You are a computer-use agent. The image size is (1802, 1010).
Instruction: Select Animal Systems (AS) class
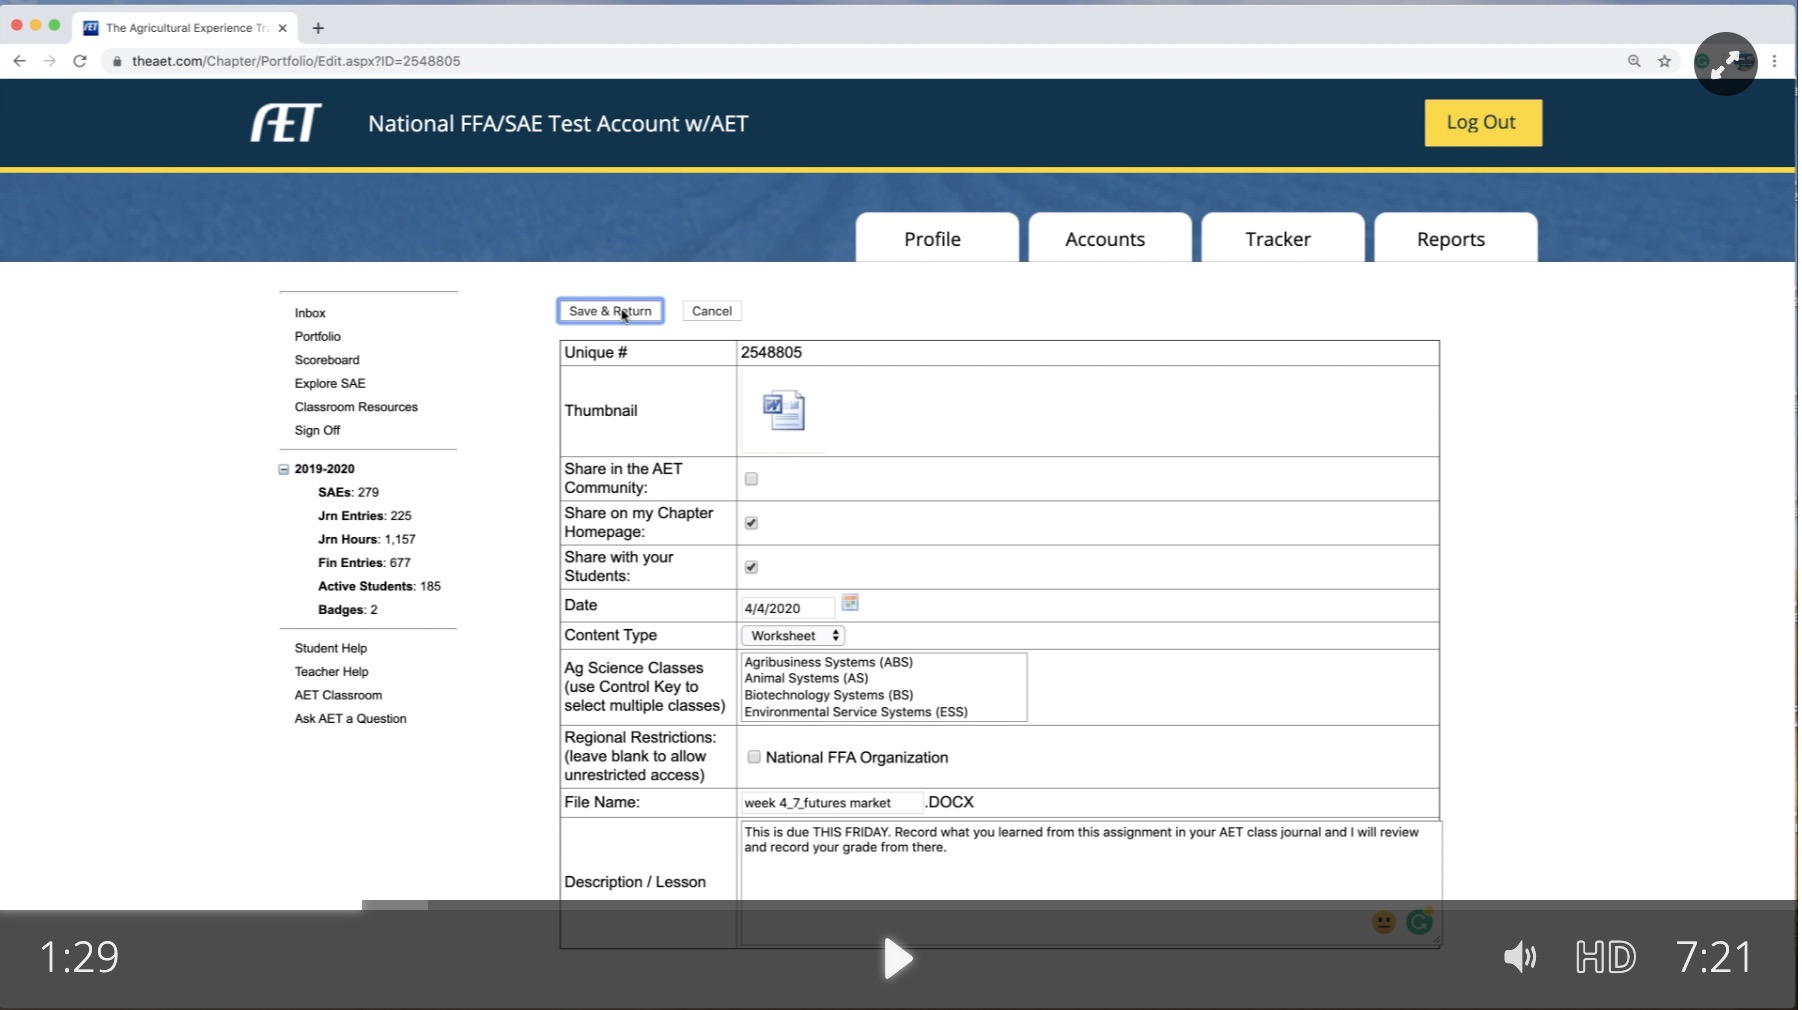pos(806,678)
